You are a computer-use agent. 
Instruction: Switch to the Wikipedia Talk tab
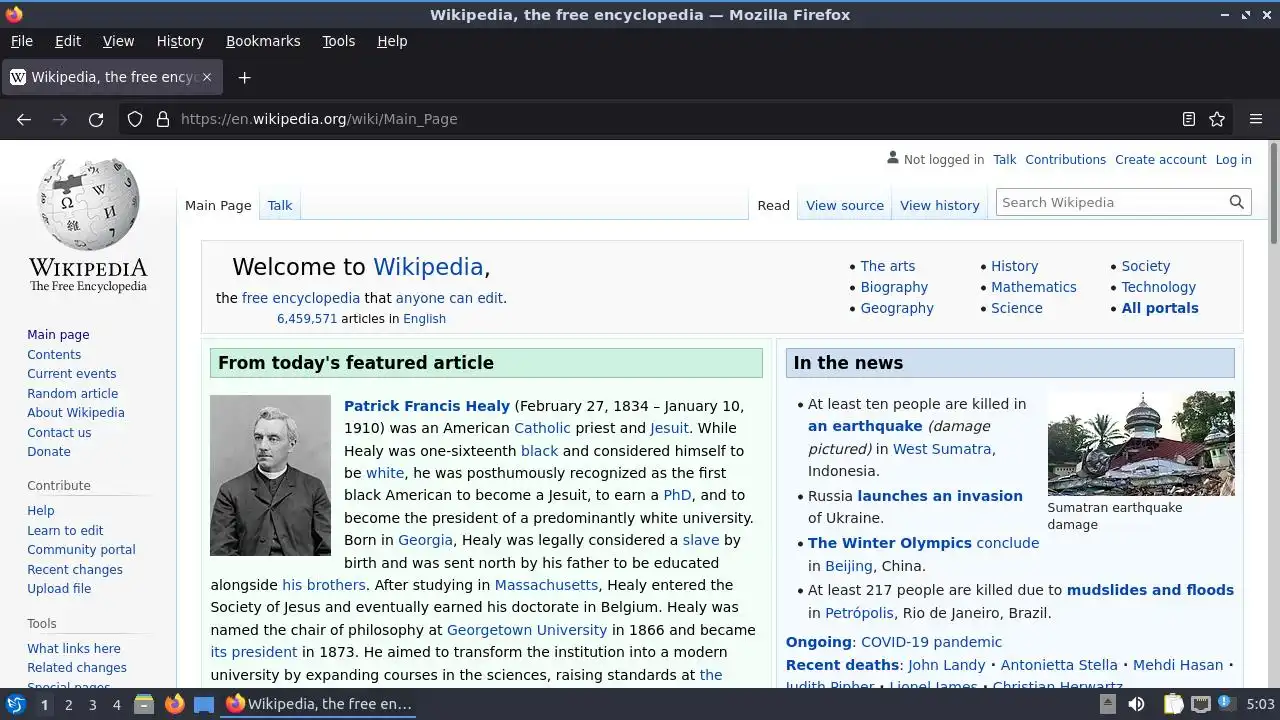(x=280, y=205)
